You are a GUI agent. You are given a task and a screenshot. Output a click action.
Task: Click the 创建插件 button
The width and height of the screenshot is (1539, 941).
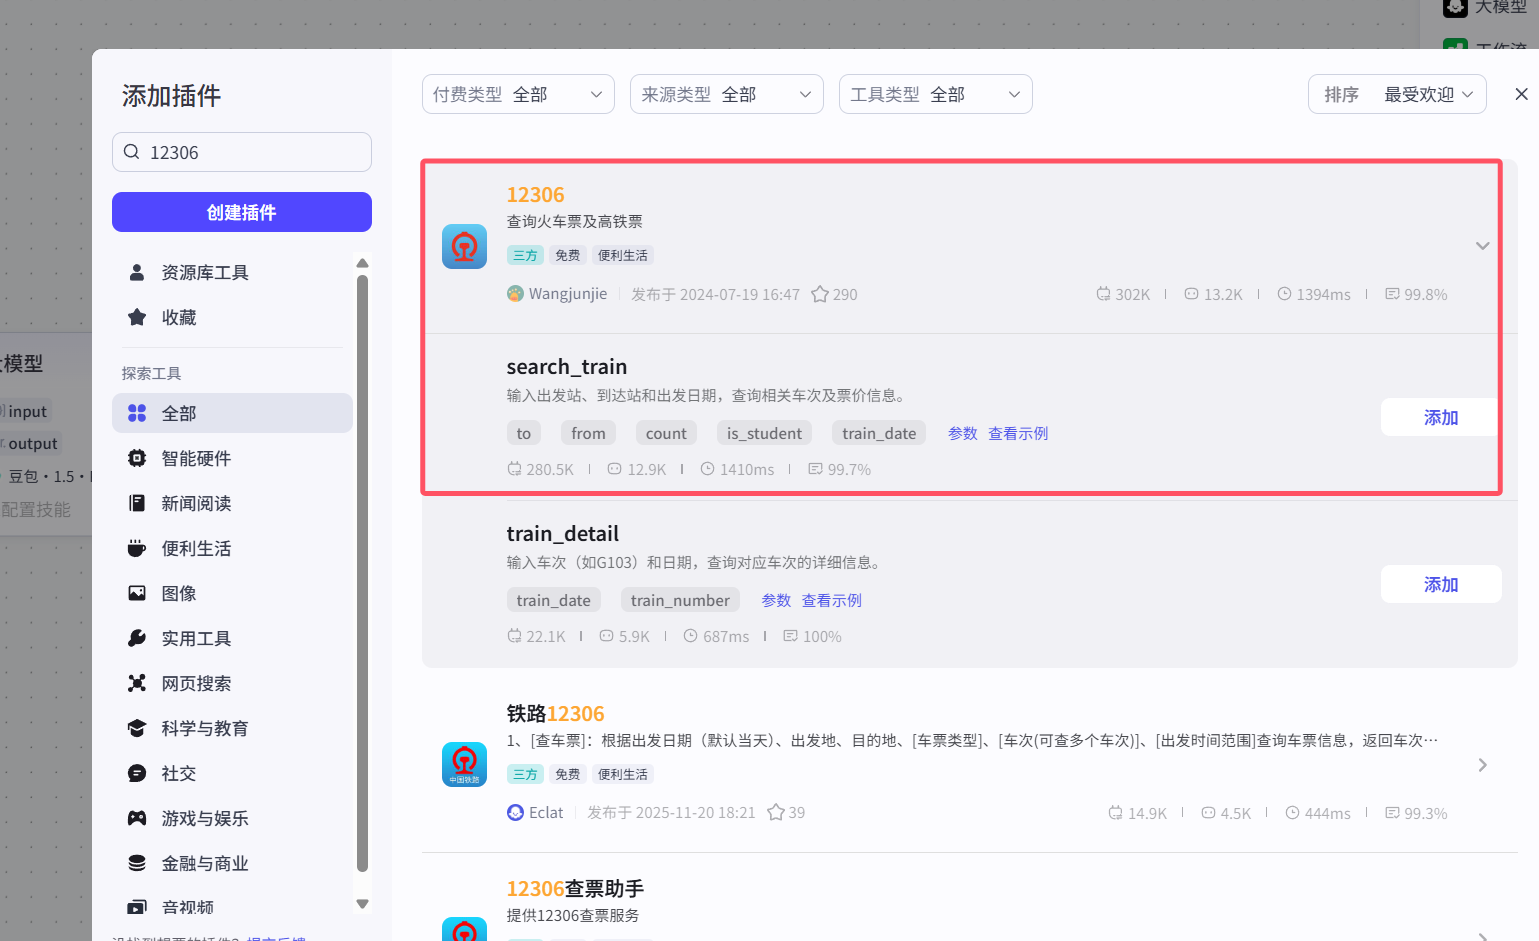coord(242,212)
